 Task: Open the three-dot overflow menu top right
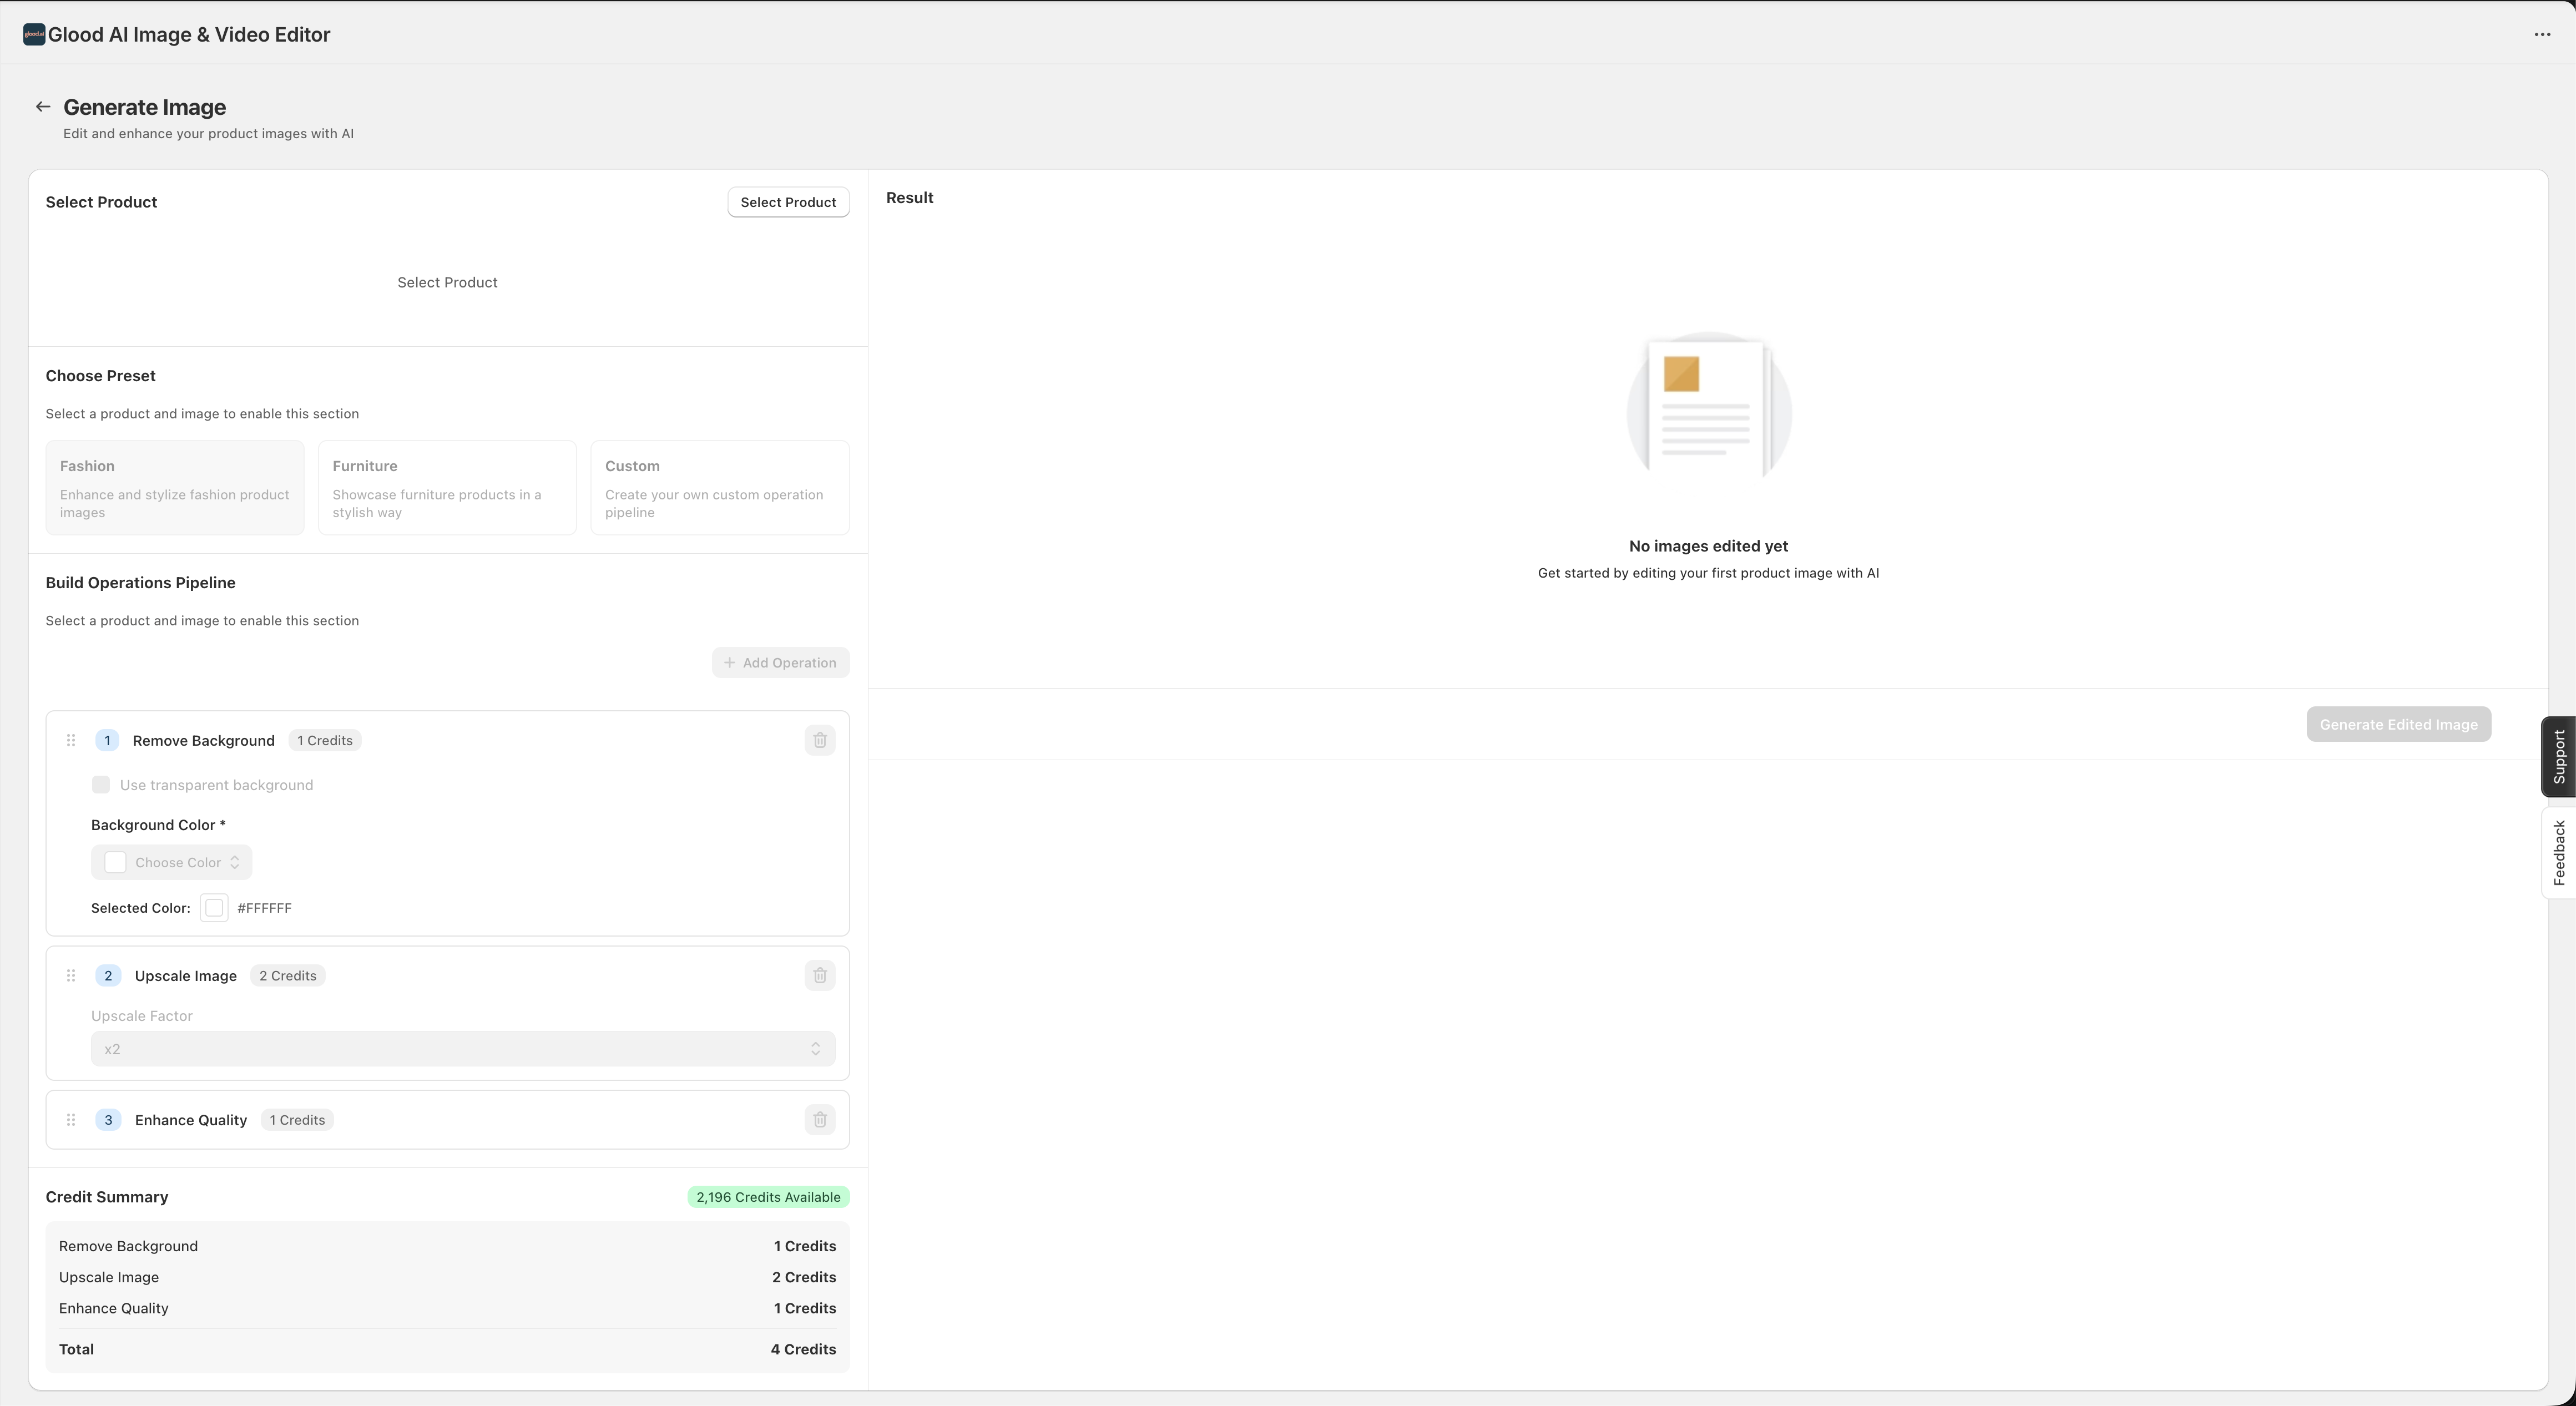click(x=2542, y=34)
